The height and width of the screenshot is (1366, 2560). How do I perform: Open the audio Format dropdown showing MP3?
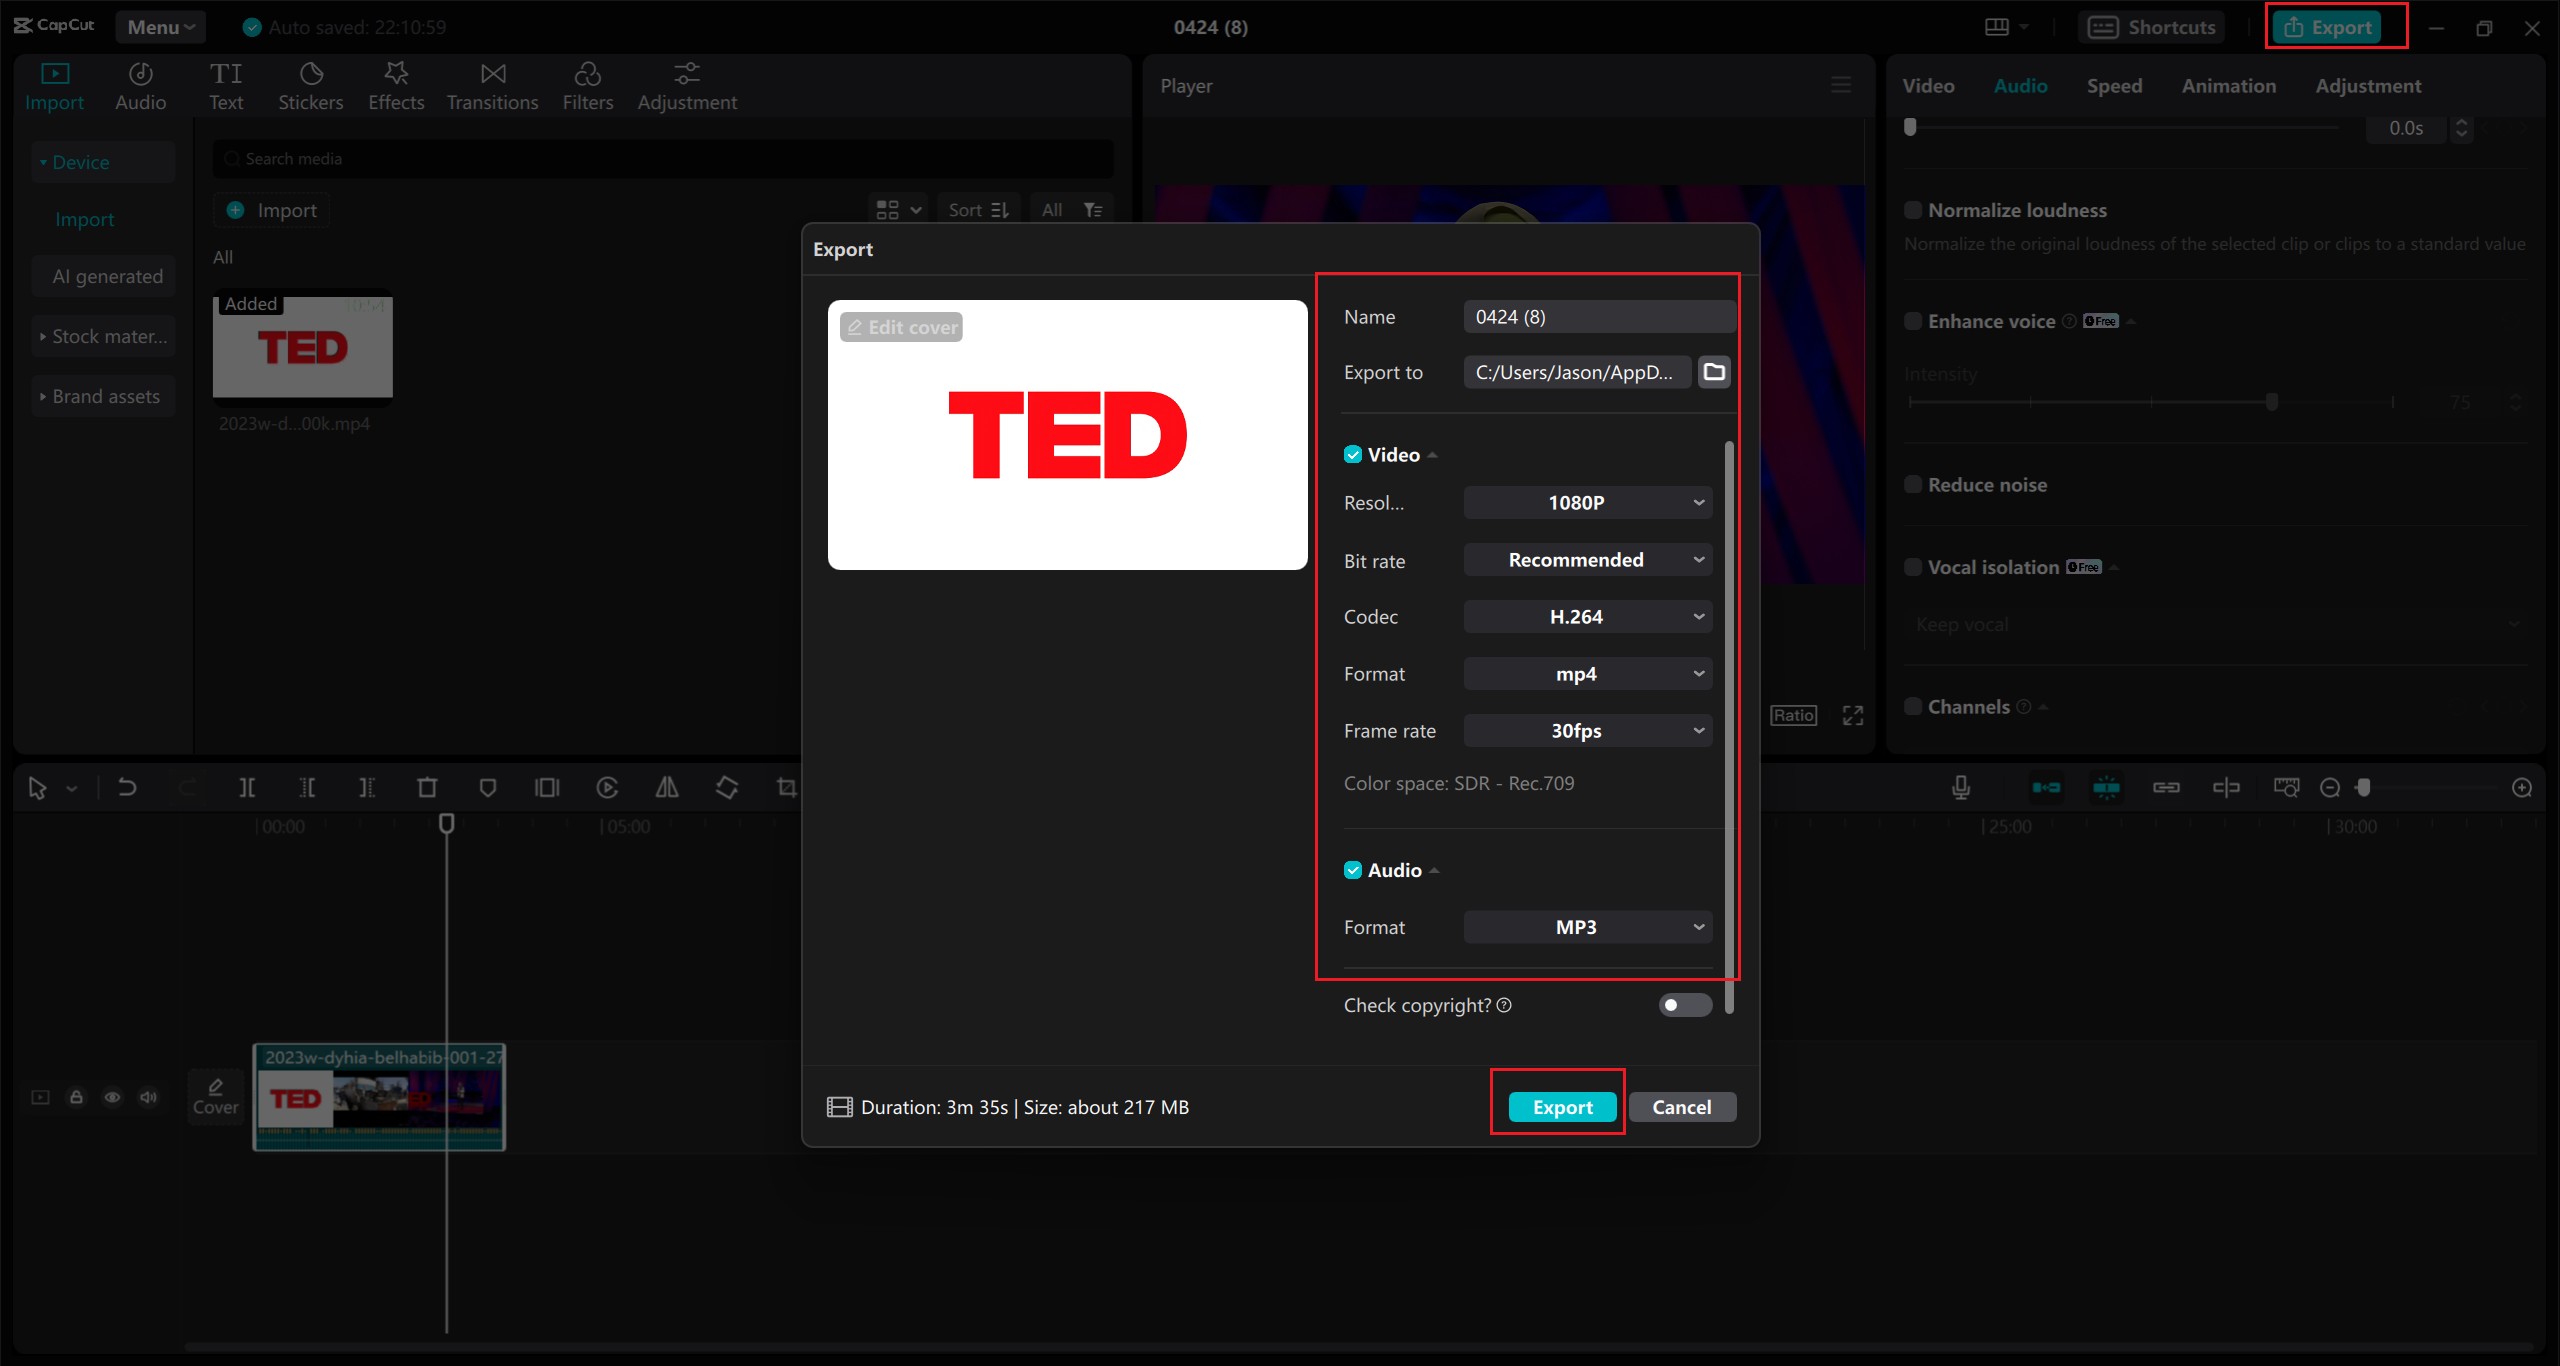(x=1586, y=927)
